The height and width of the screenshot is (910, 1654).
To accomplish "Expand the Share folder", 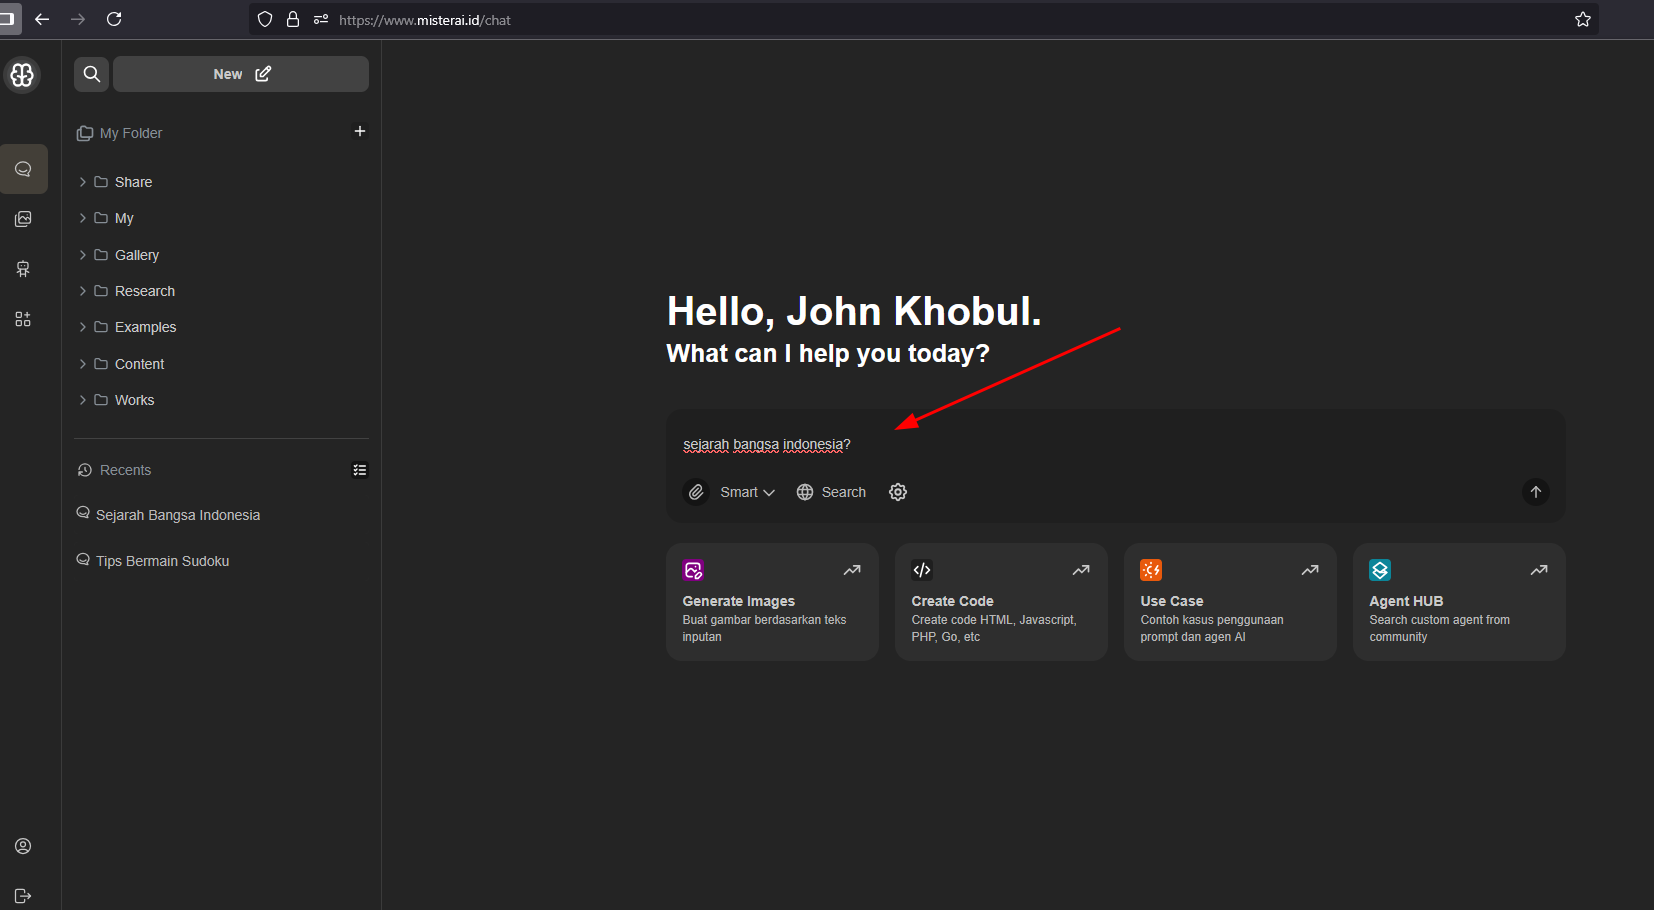I will tap(83, 182).
